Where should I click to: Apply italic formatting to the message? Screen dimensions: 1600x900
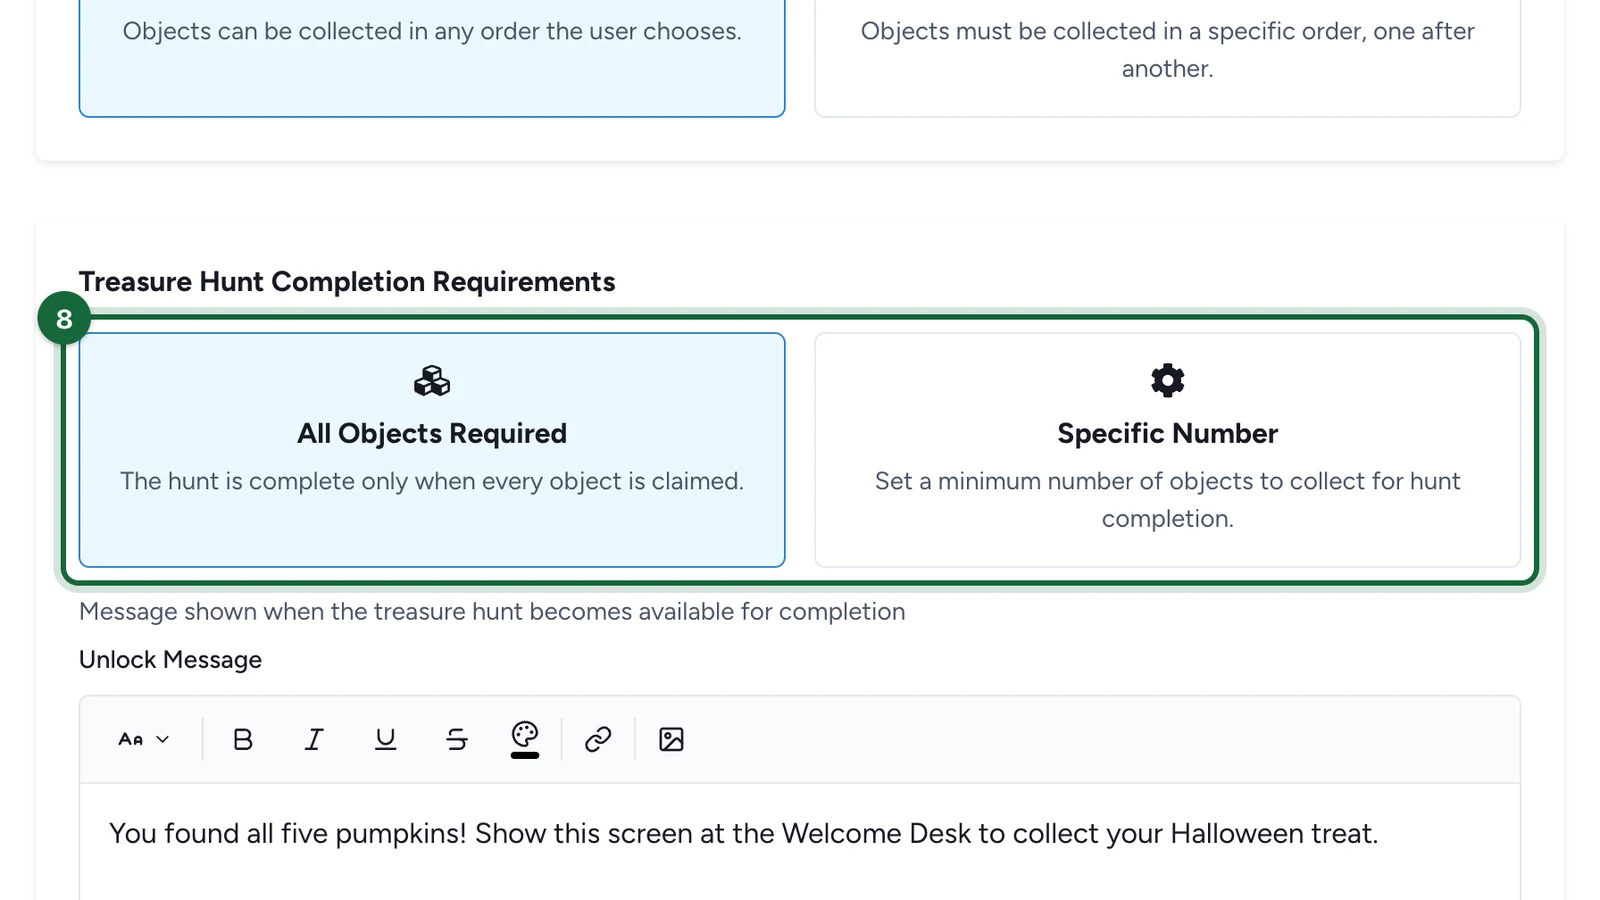[x=314, y=739]
